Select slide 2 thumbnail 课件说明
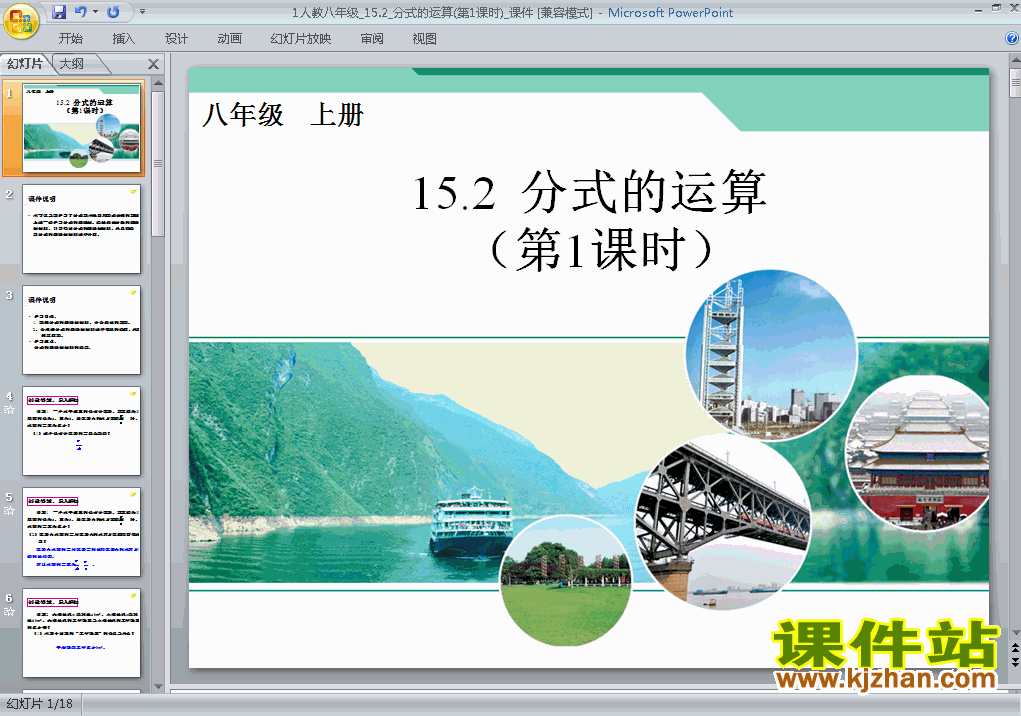This screenshot has height=716, width=1021. point(81,228)
